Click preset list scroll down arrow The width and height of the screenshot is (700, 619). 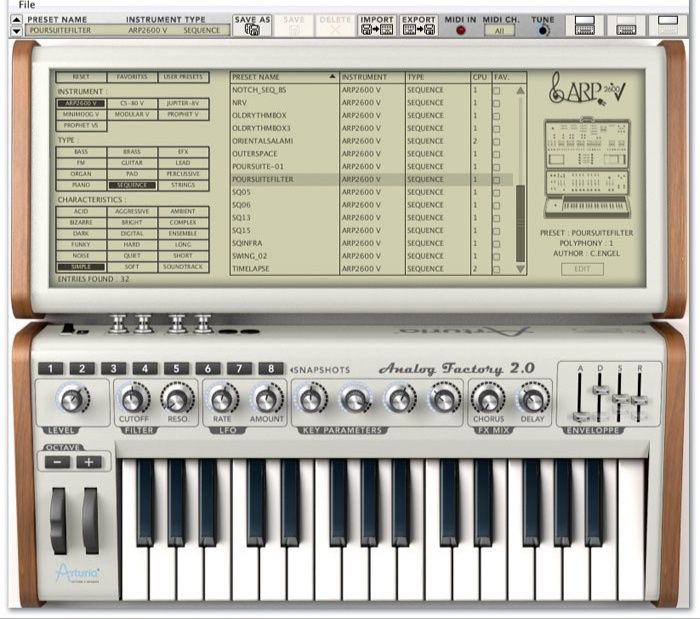pyautogui.click(x=520, y=269)
